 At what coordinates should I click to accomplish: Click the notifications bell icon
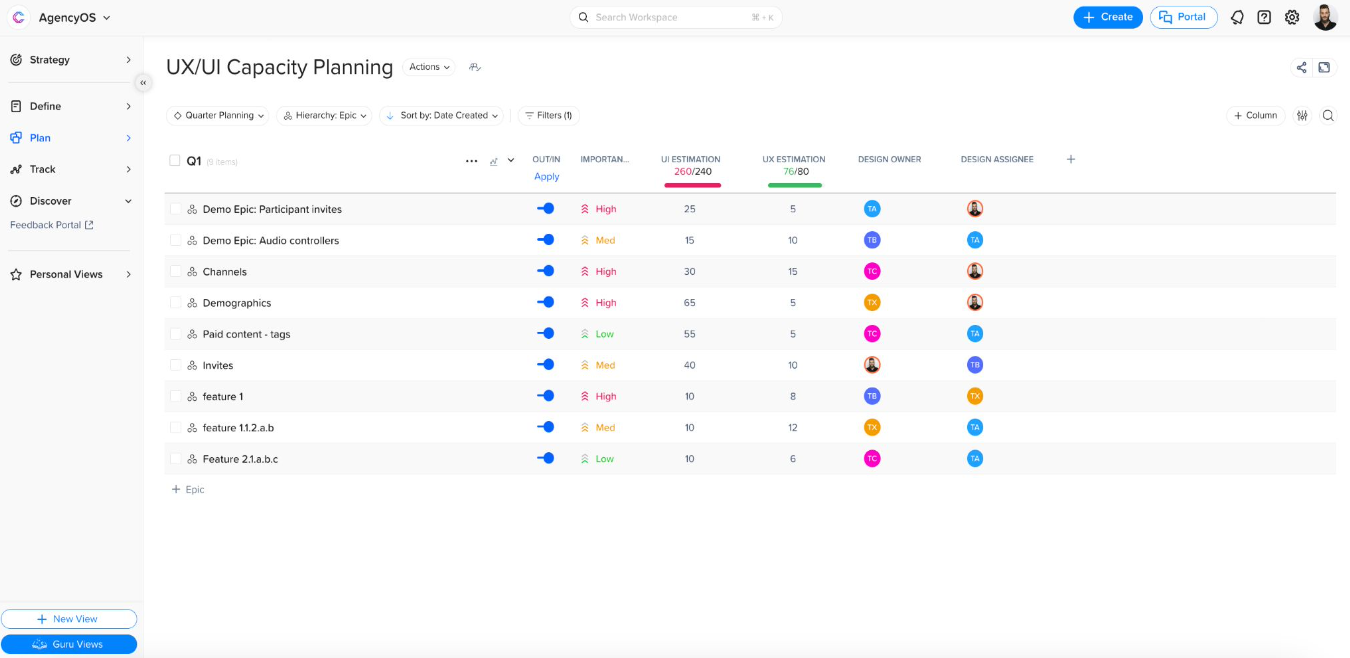1237,17
